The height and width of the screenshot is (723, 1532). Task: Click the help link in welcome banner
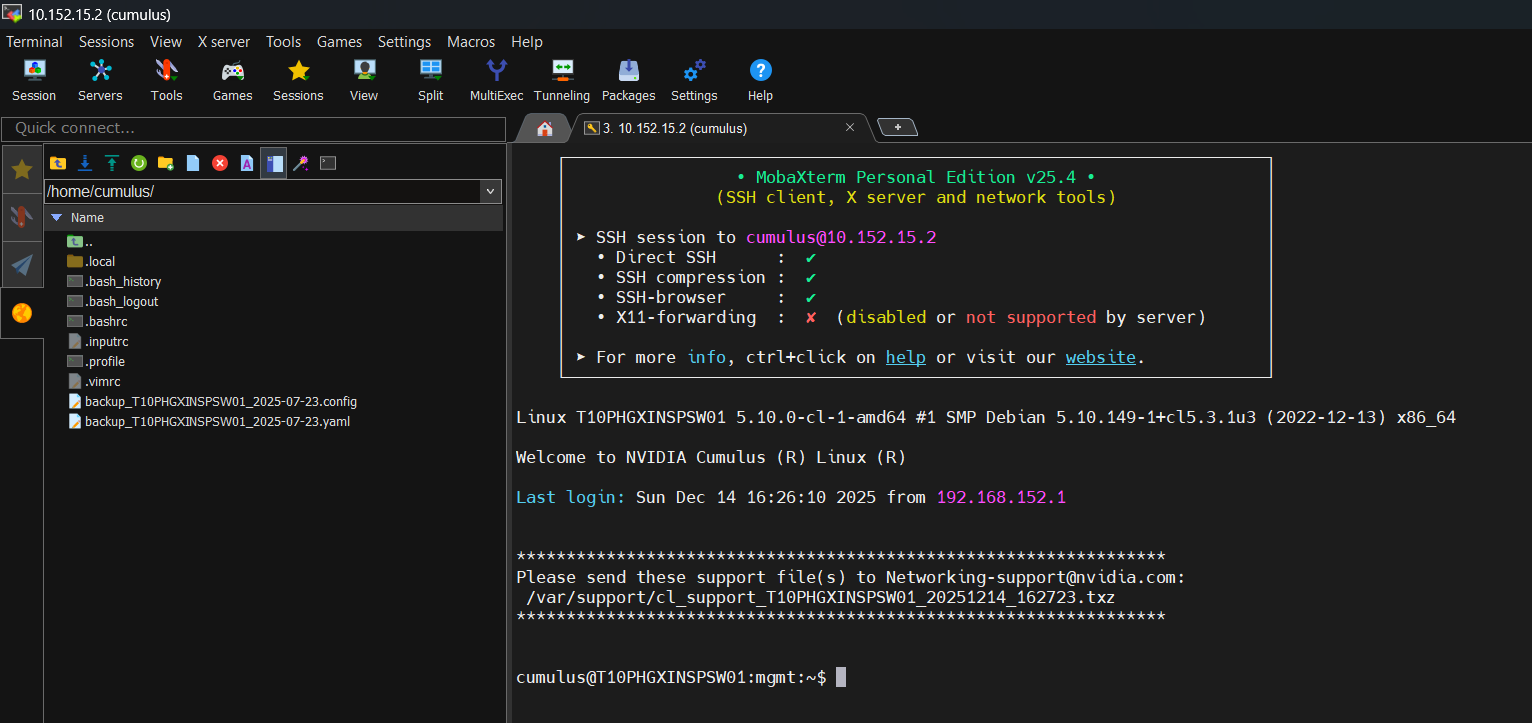(905, 357)
